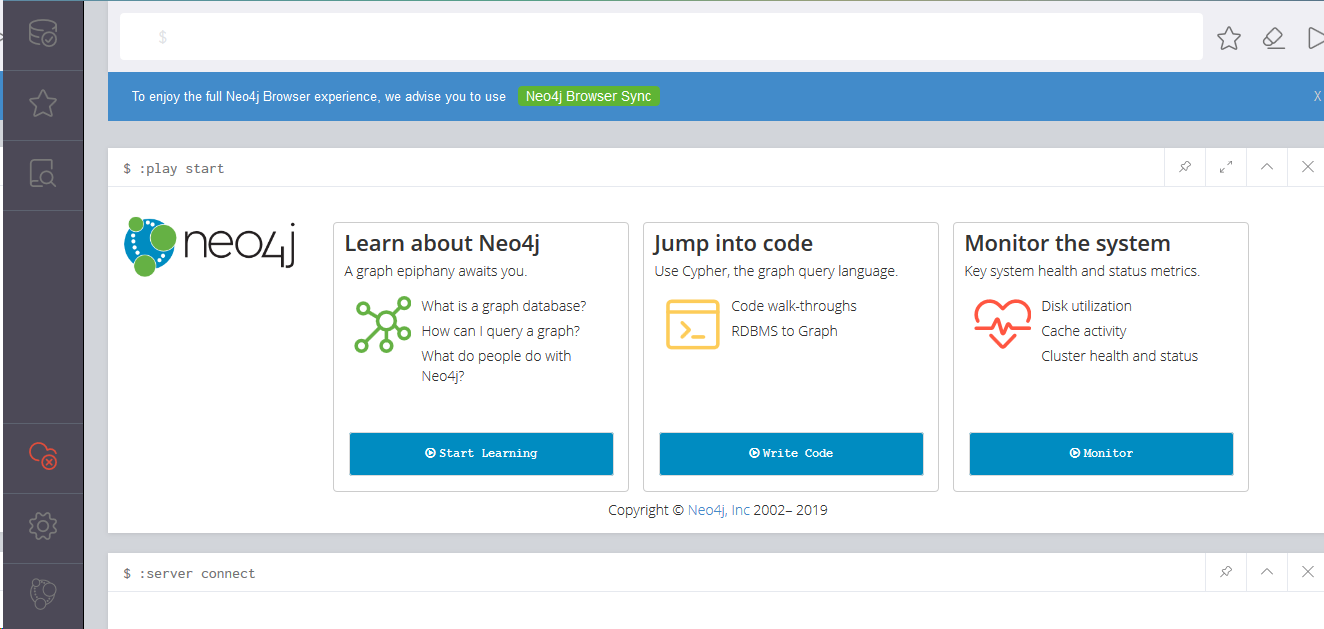Close the :play start frame

[x=1307, y=167]
